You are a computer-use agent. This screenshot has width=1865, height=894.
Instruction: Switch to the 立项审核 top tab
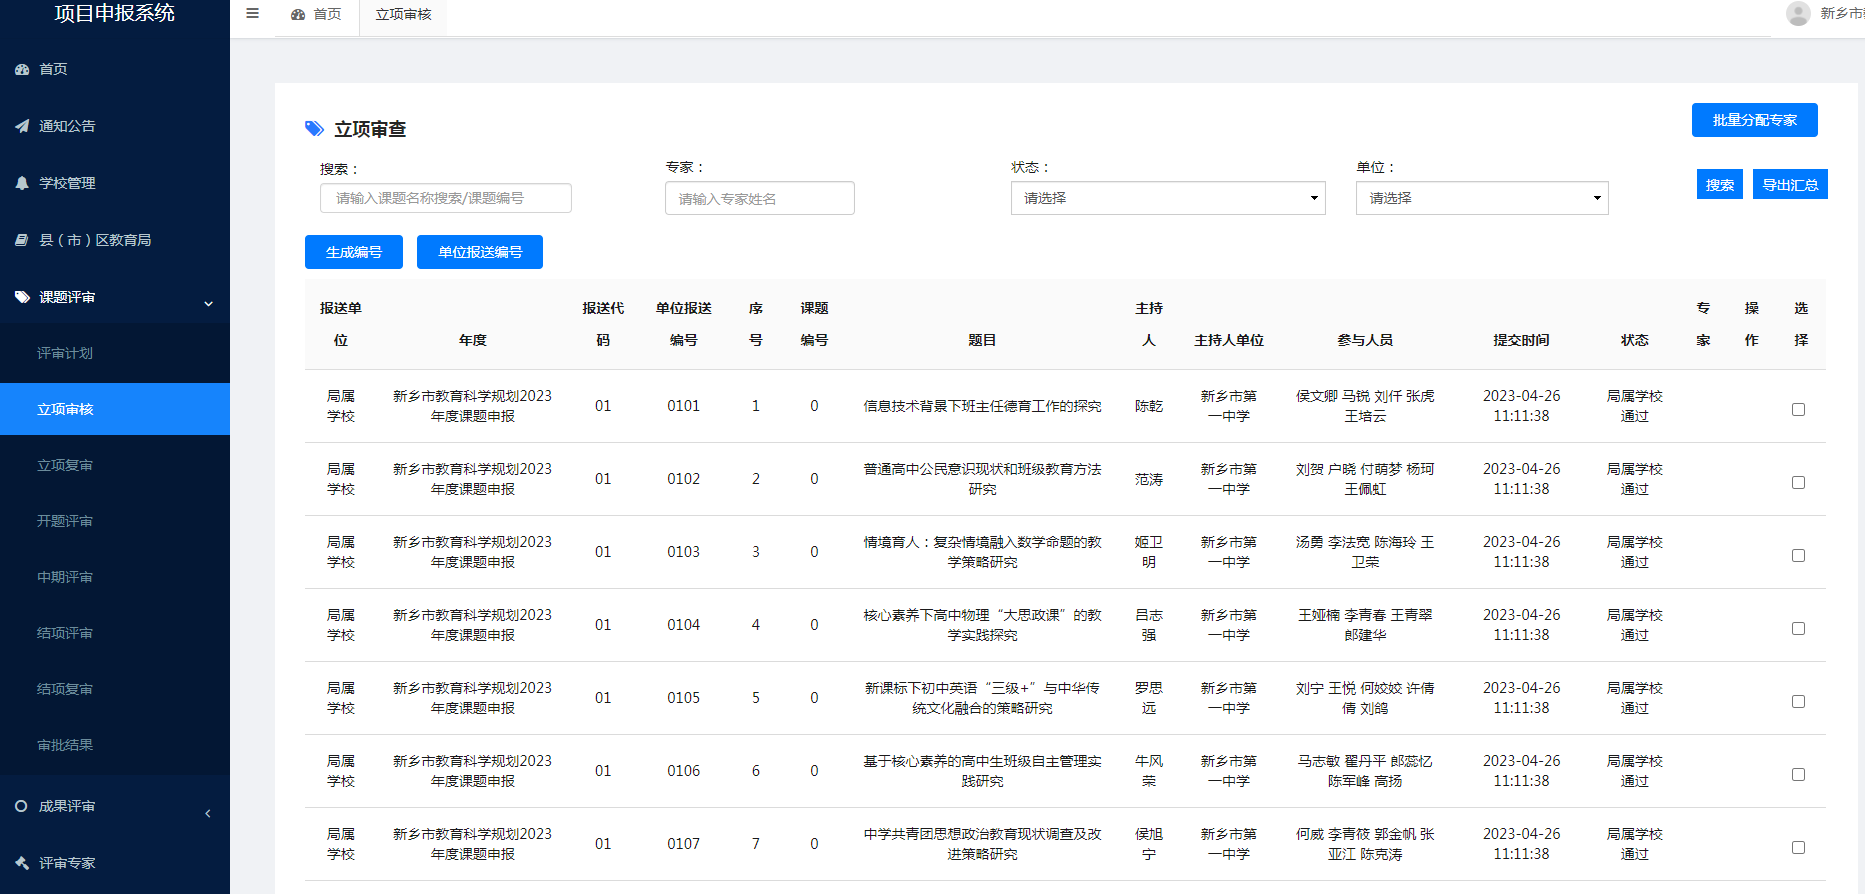click(403, 14)
